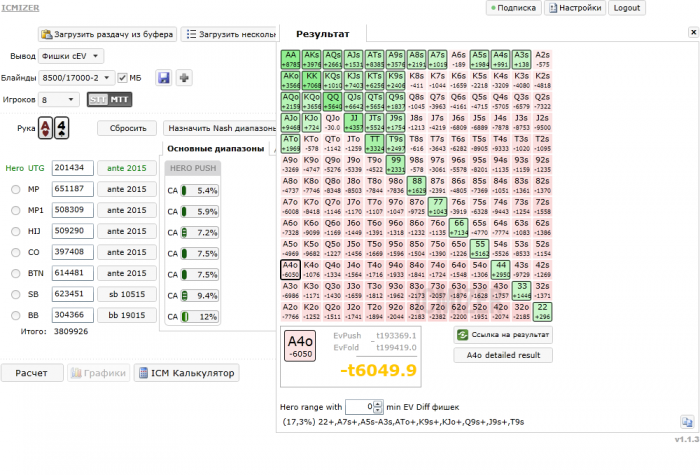Screen dimensions: 700x475
Task: Click the ace of hearts hand card
Action: 45,128
